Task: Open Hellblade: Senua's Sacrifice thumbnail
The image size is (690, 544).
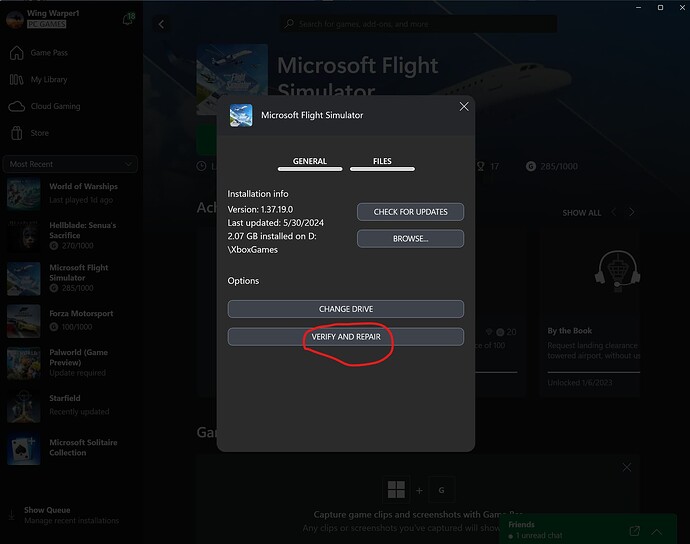Action: [24, 235]
